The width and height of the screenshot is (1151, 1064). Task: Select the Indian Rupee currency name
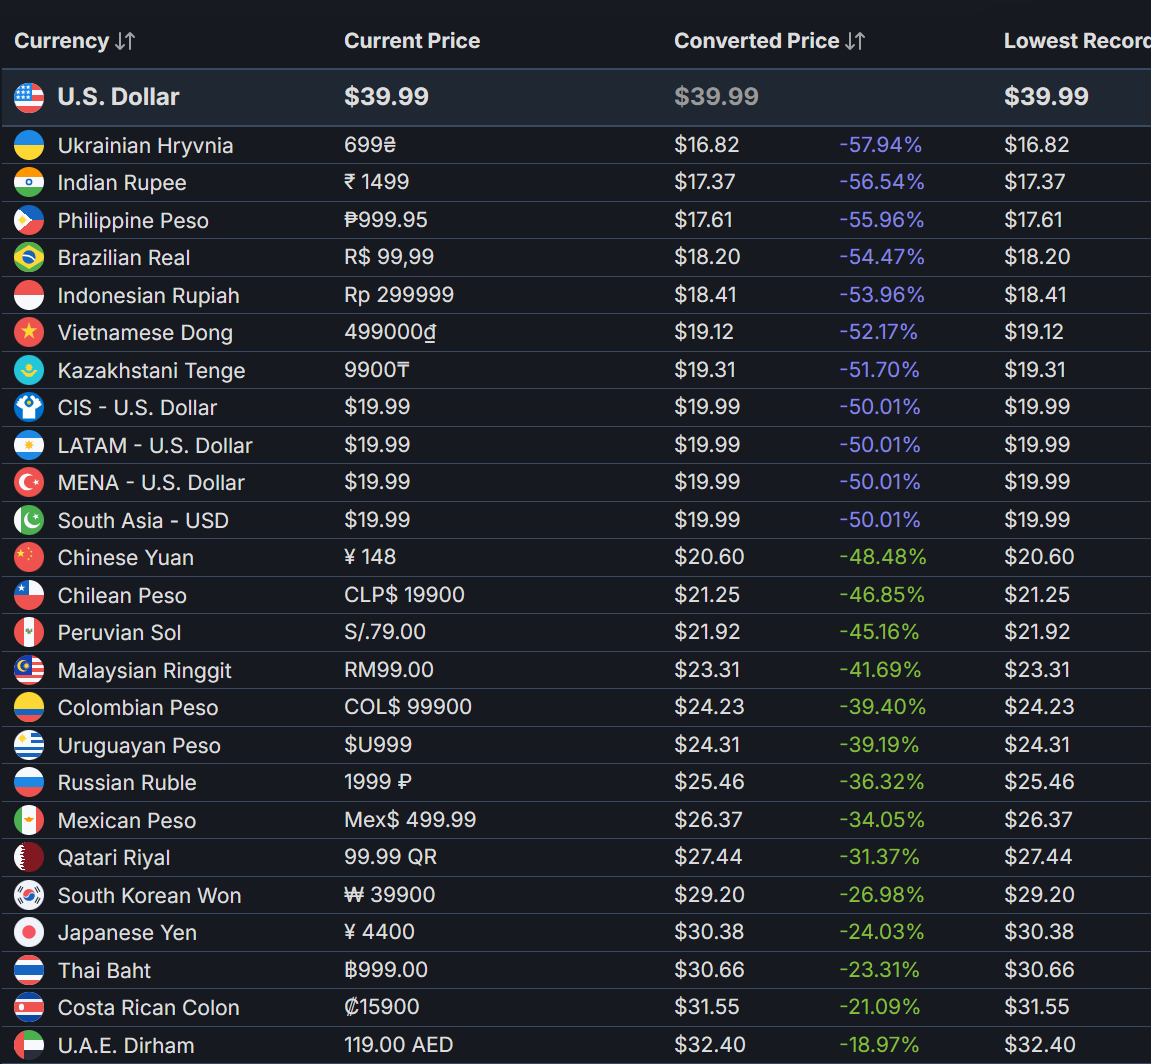click(122, 183)
